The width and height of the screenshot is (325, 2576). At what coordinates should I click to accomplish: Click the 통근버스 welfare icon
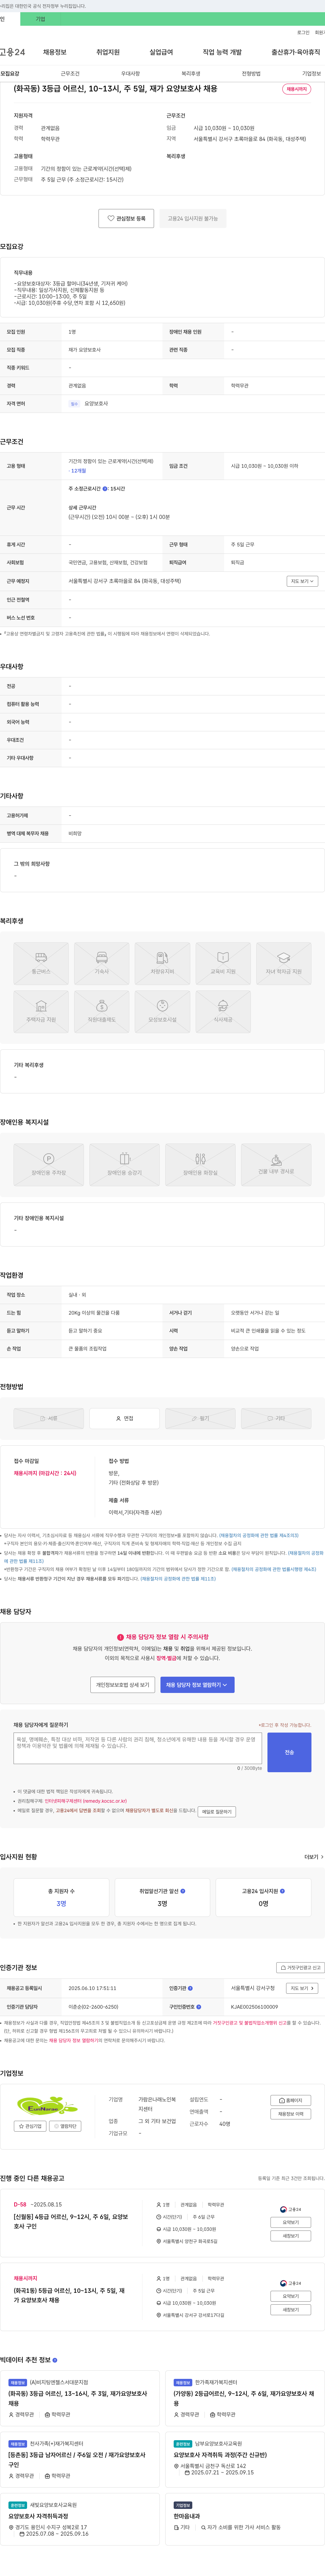coord(41,963)
